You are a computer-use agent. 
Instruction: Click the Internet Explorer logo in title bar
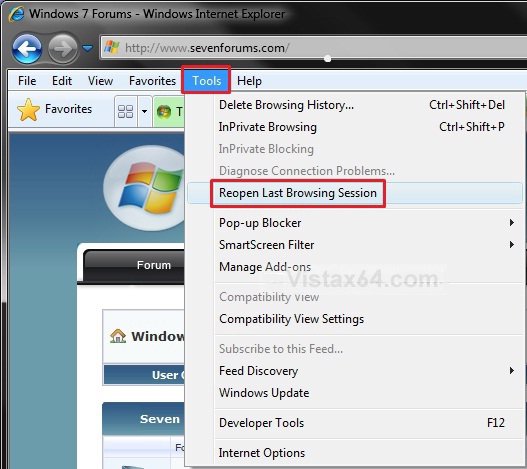(16, 14)
